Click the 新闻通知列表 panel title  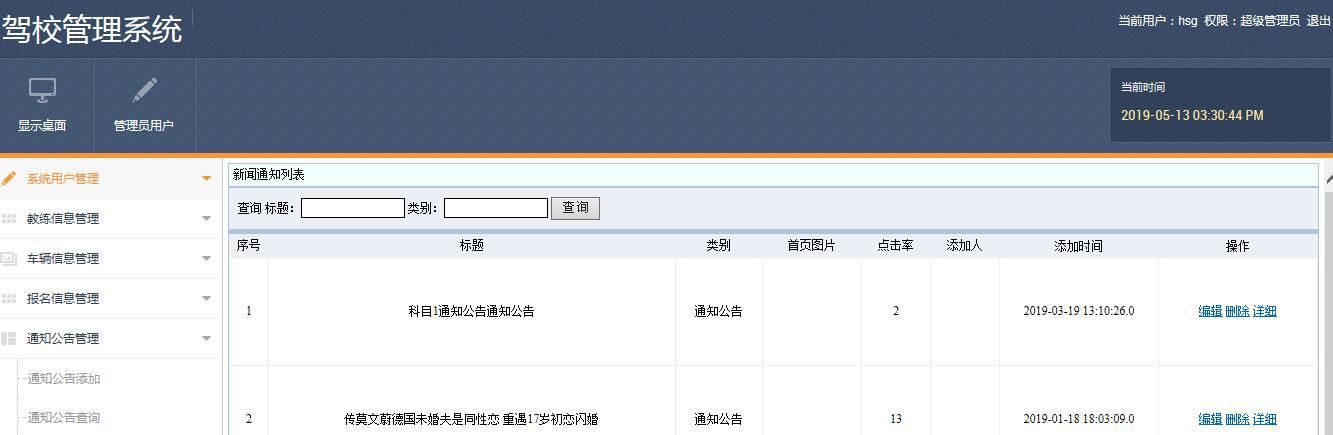click(x=268, y=174)
